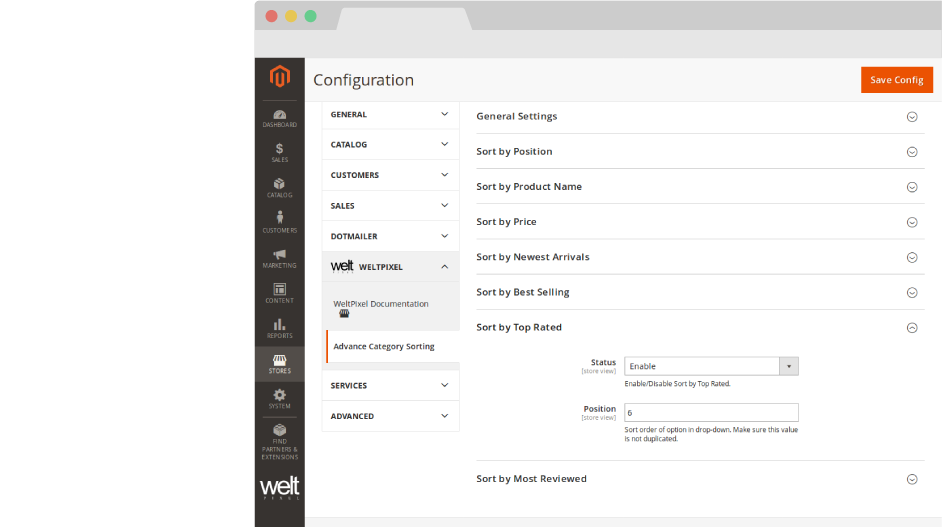Click the Save Config button
This screenshot has height=527, width=942.
[x=896, y=80]
